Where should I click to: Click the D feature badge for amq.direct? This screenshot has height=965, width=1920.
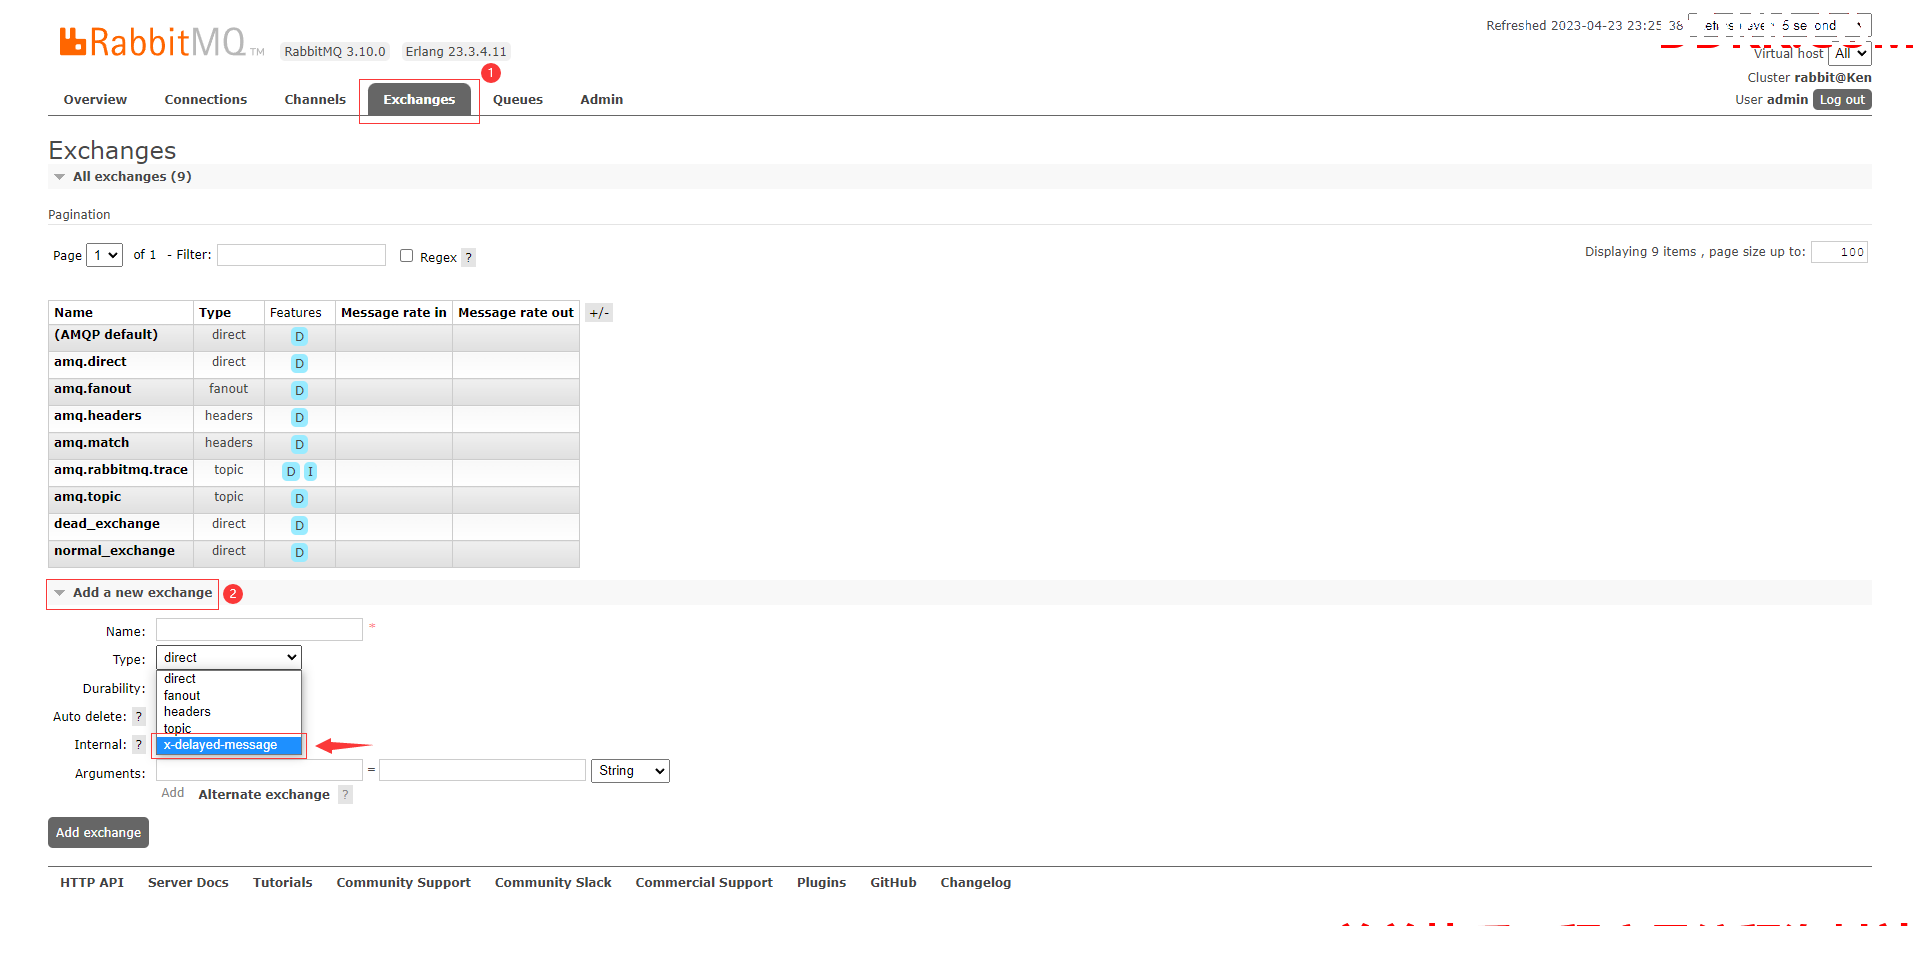[x=299, y=364]
